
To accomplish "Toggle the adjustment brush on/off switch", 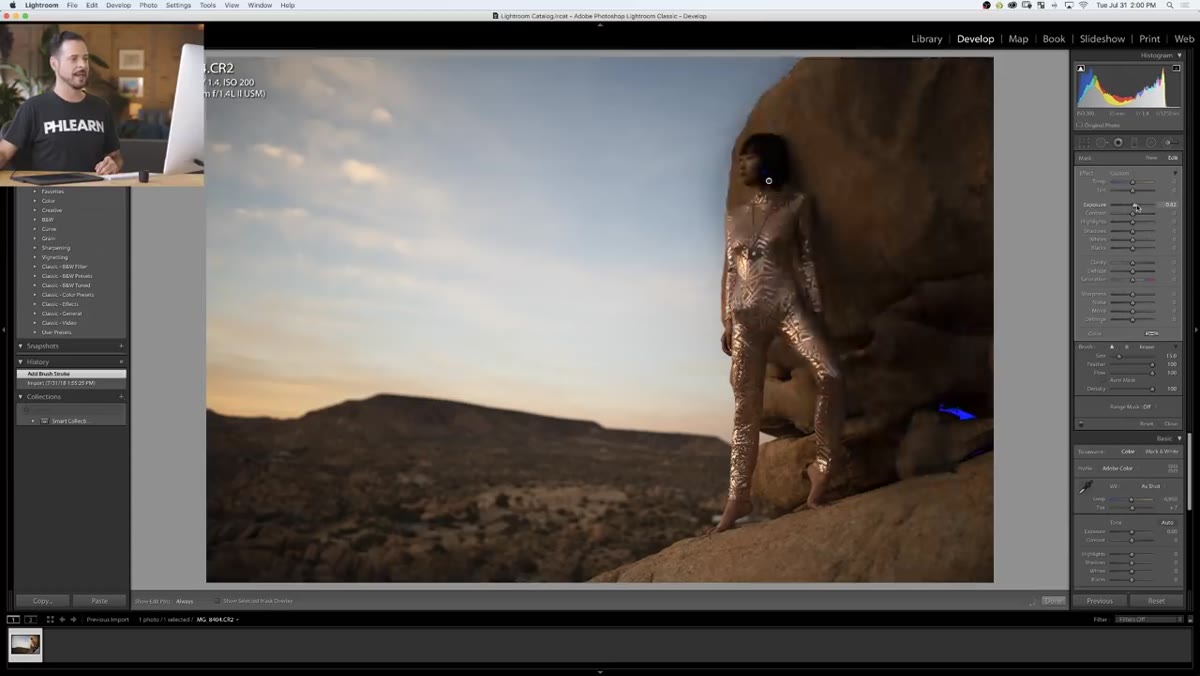I will [1080, 424].
